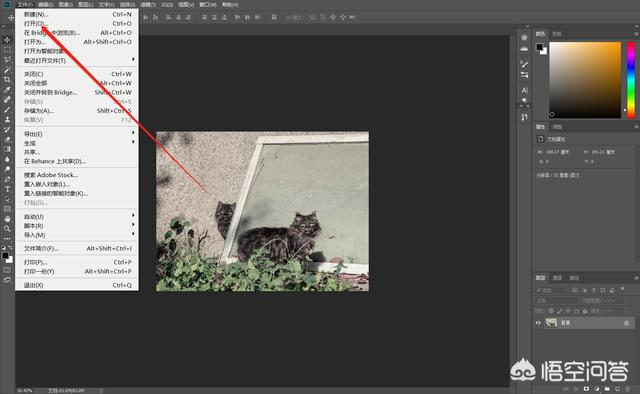Select the Horizontal Type tool
640x394 pixels.
click(7, 189)
